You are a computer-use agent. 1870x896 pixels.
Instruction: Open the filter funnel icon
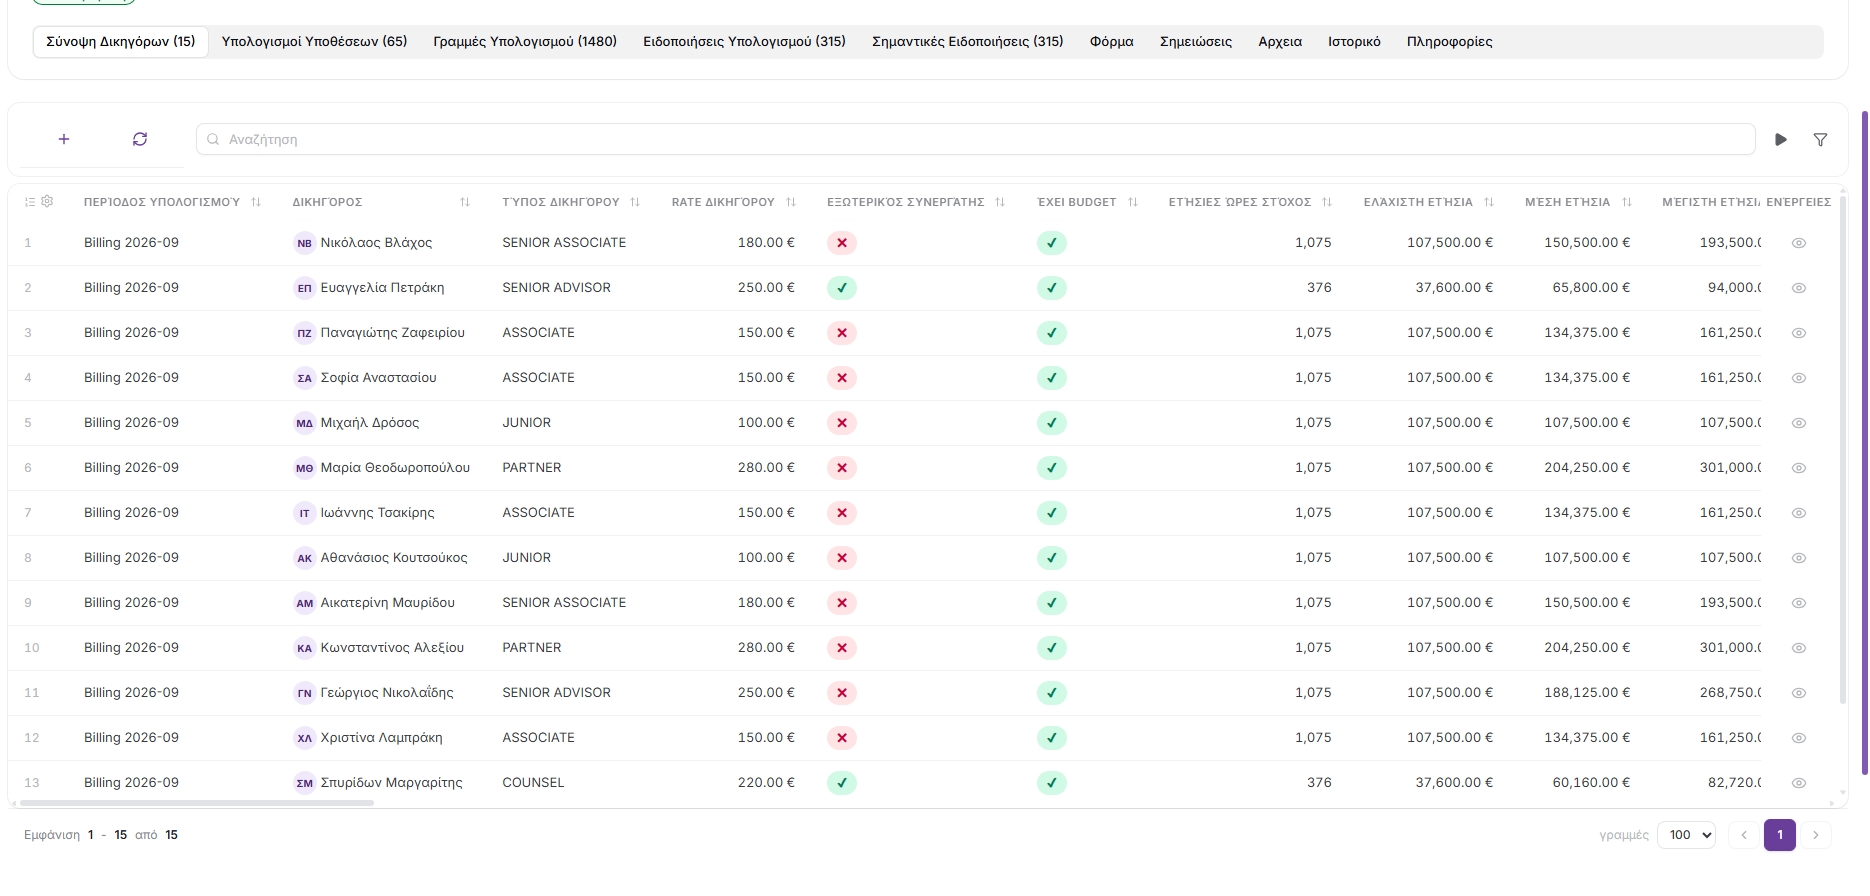pos(1821,140)
